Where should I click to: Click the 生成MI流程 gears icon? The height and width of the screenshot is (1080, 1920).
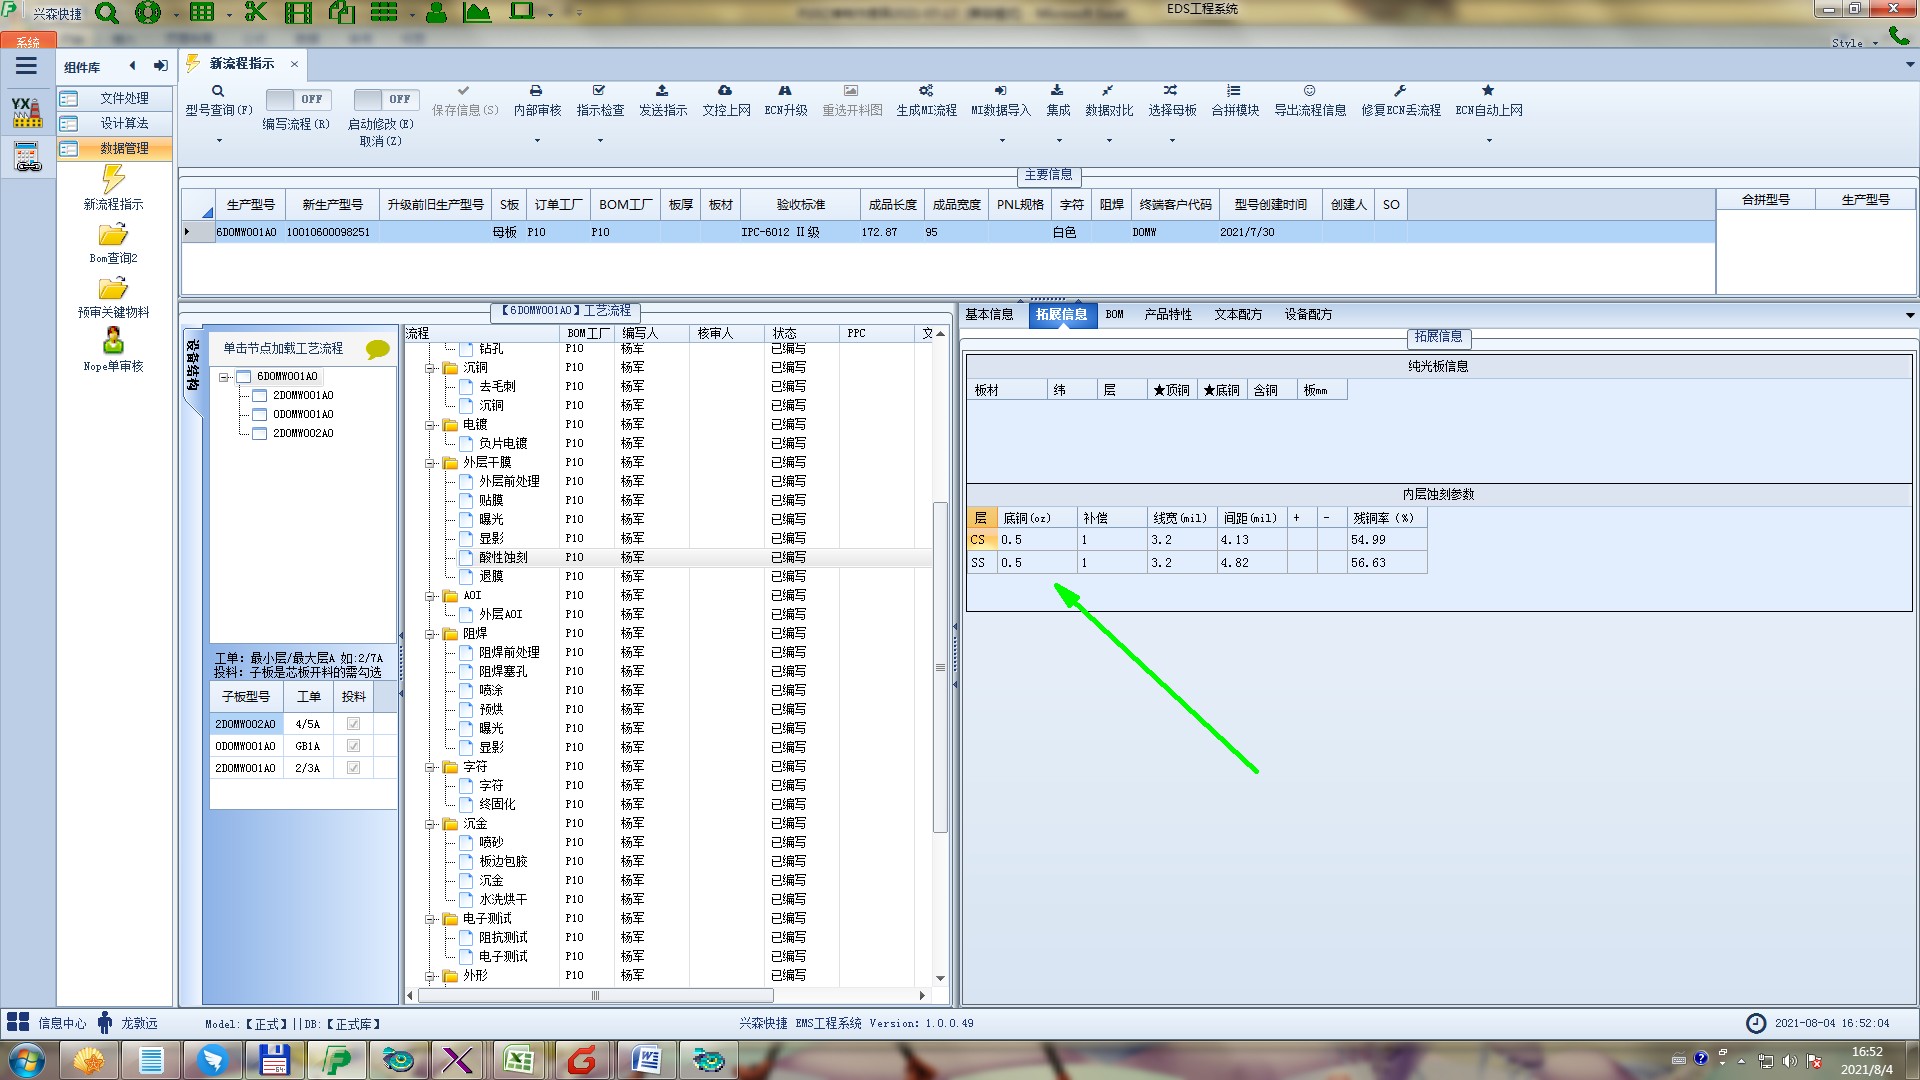coord(926,91)
